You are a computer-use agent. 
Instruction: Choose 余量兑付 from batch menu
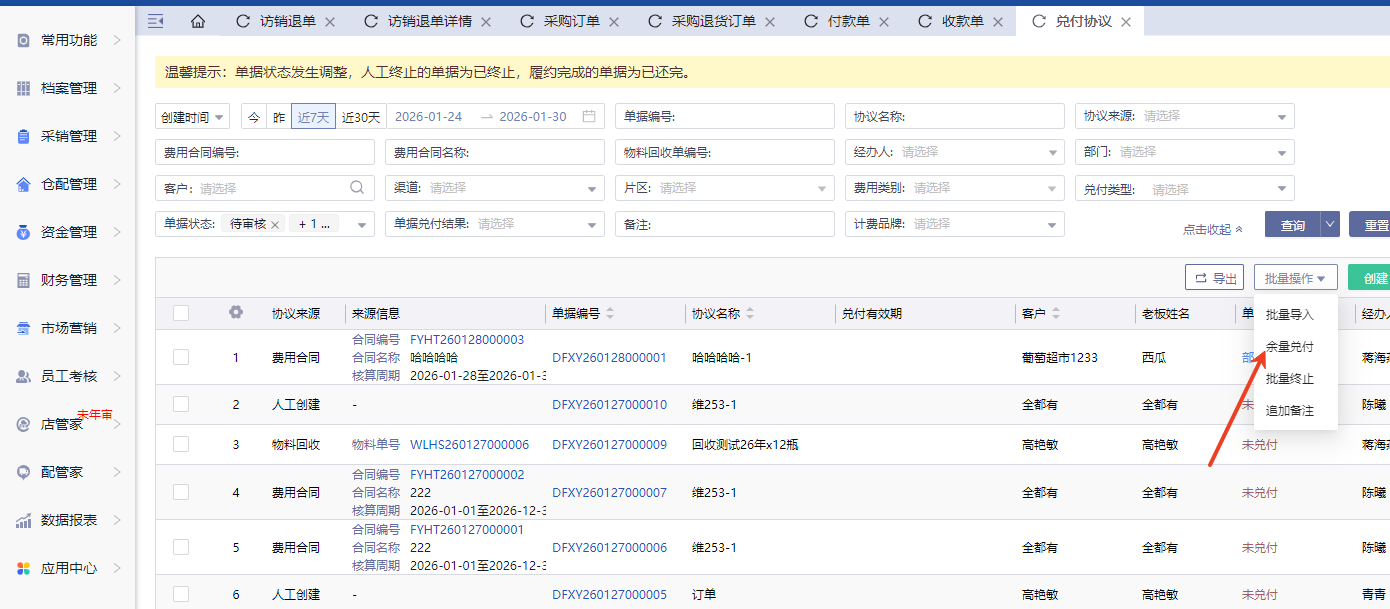coord(1290,346)
